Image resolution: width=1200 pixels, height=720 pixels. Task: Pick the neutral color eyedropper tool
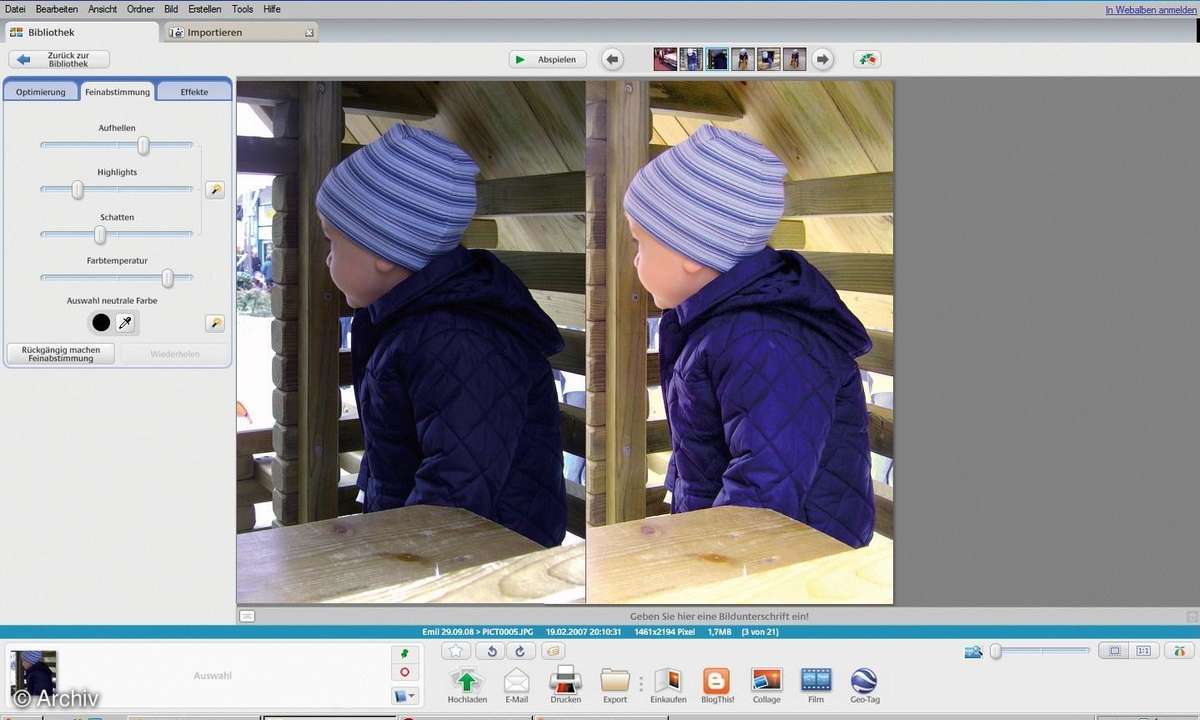point(125,322)
